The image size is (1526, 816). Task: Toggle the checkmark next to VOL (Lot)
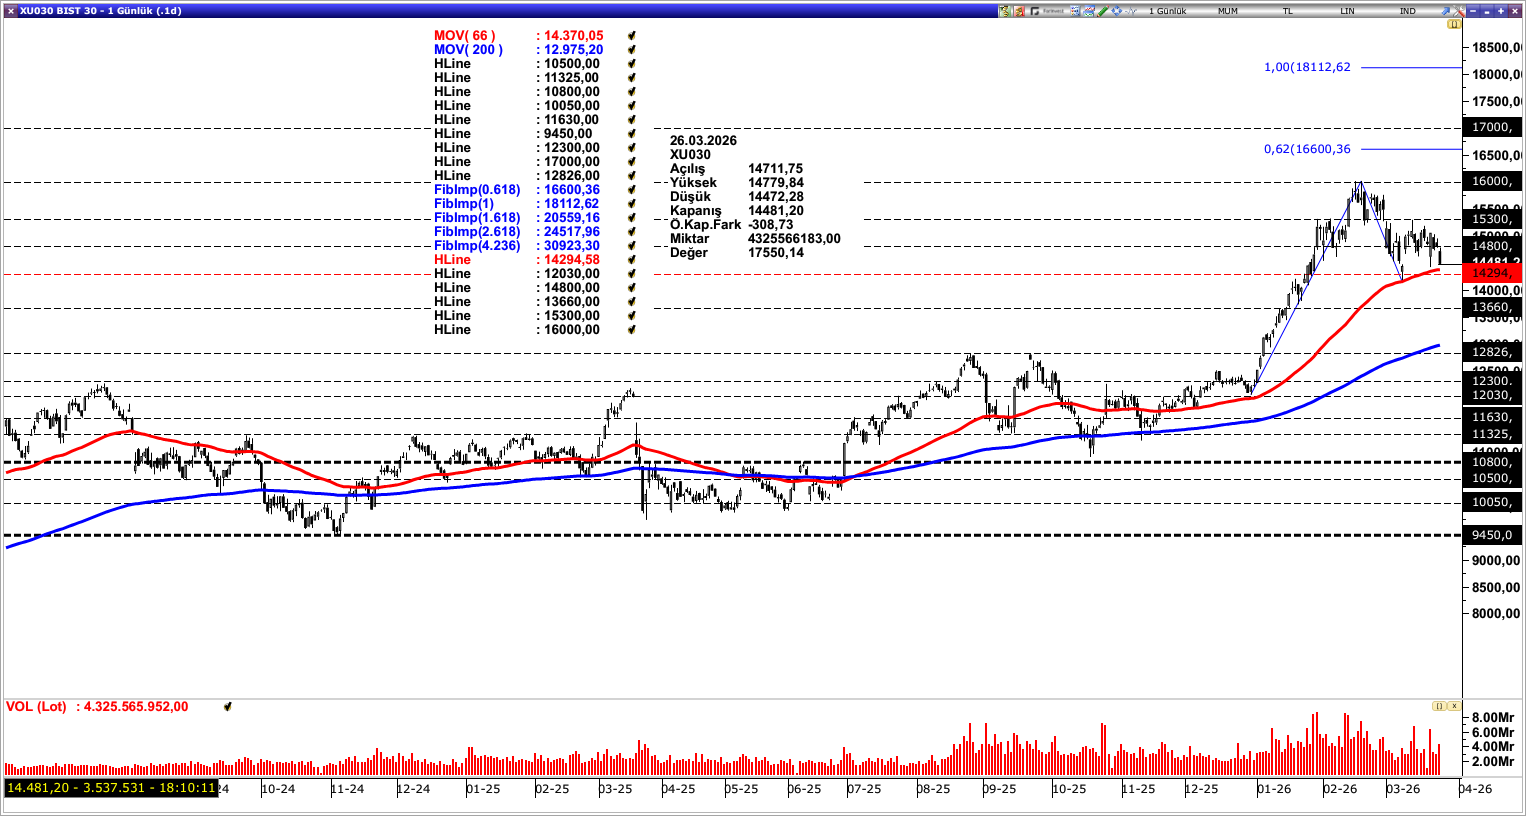pos(228,706)
